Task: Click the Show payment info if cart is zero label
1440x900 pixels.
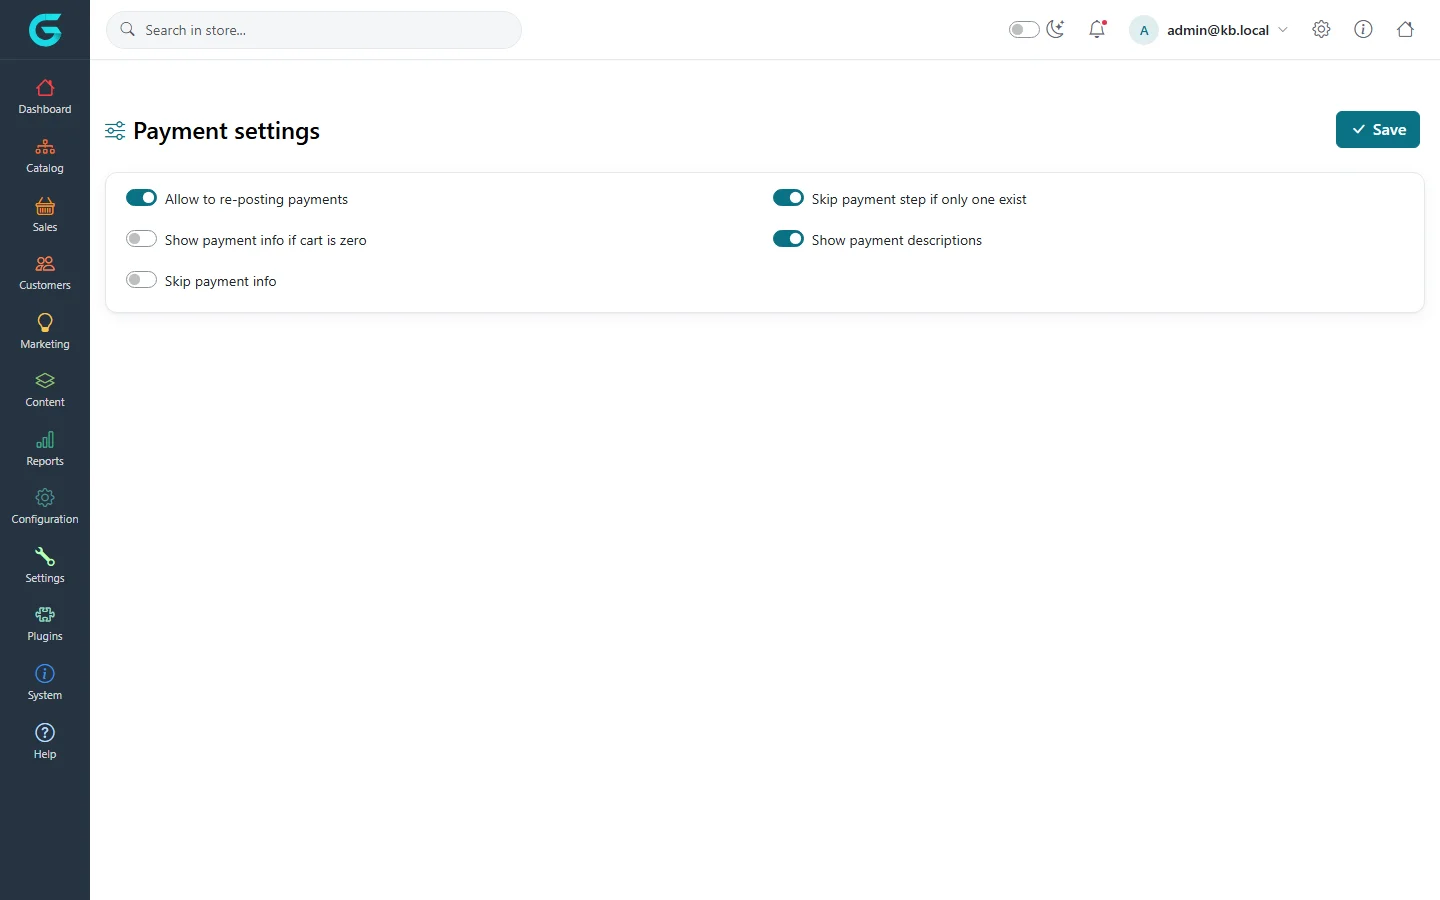Action: click(265, 240)
